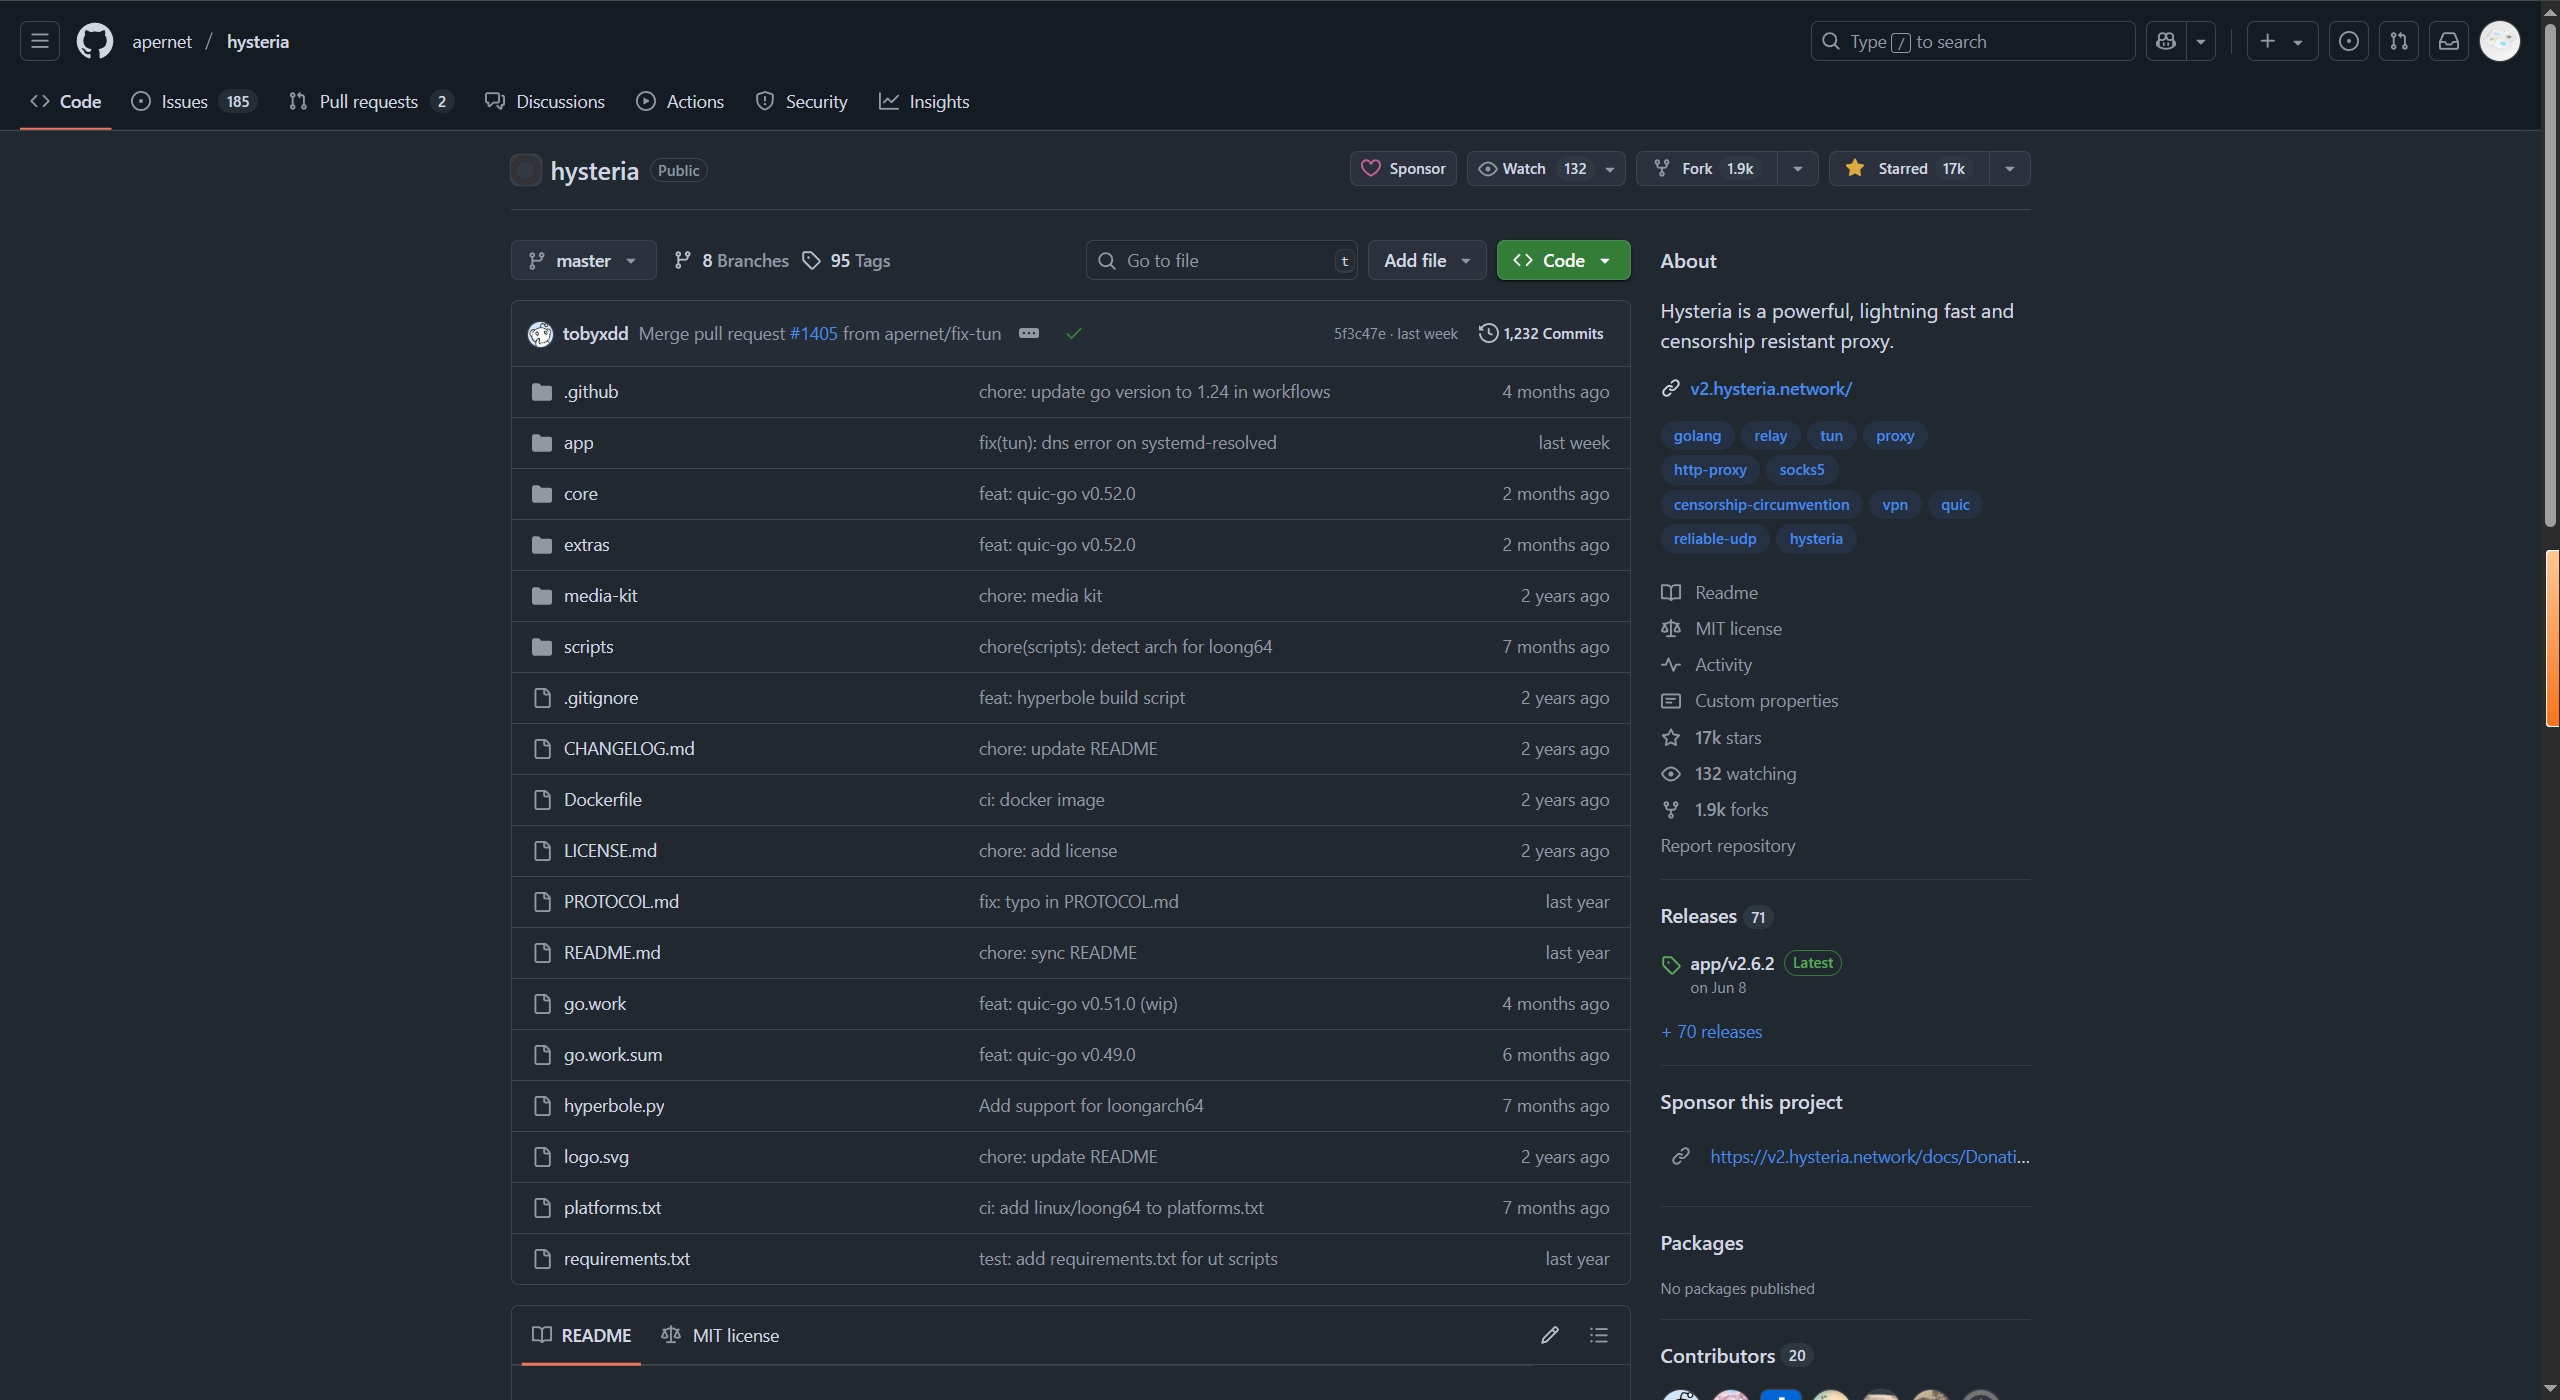Click the Sponsor button
The height and width of the screenshot is (1400, 2560).
tap(1403, 169)
